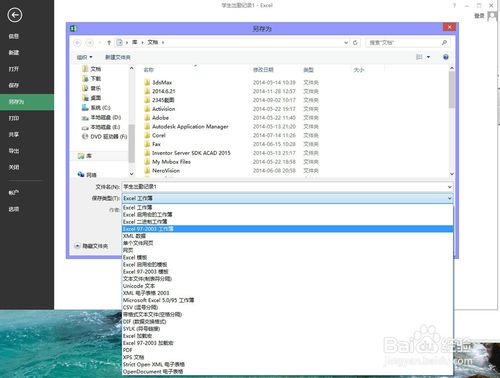Choose Excel 97-2003 加载宏 file type

pyautogui.click(x=287, y=343)
